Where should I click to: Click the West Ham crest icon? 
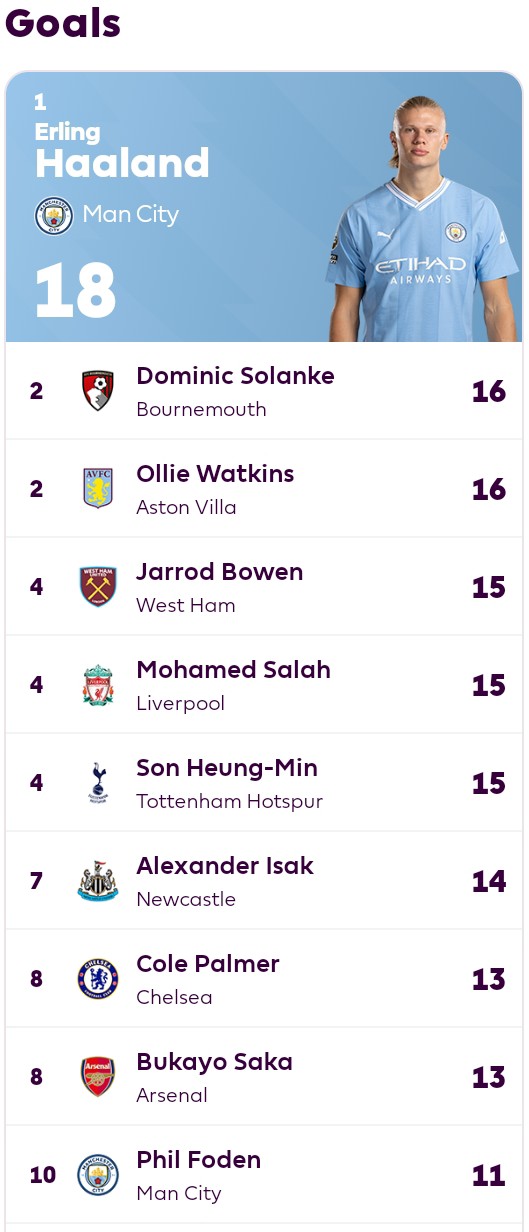pos(98,586)
